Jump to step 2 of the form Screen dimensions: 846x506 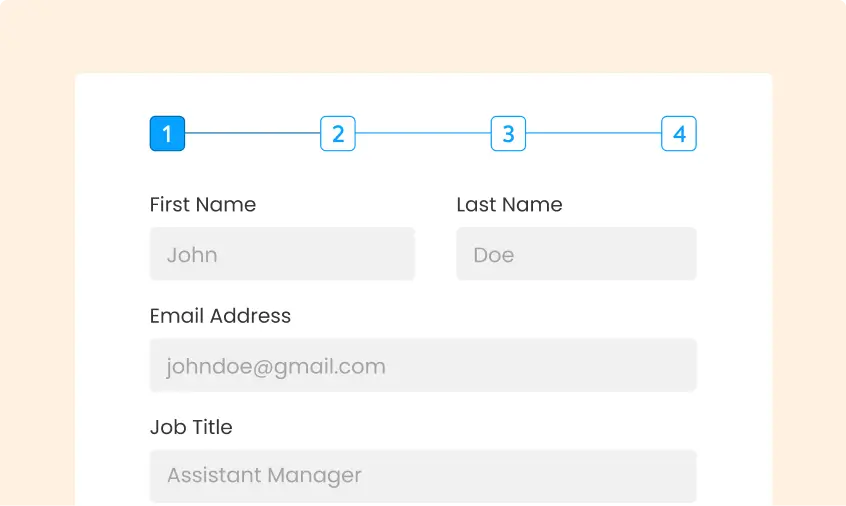tap(338, 133)
